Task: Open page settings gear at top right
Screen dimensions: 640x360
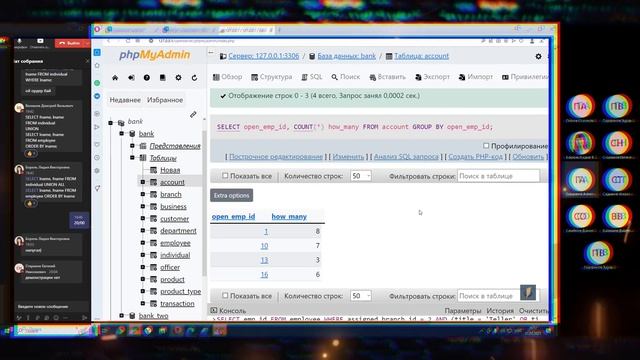Action: [x=538, y=56]
